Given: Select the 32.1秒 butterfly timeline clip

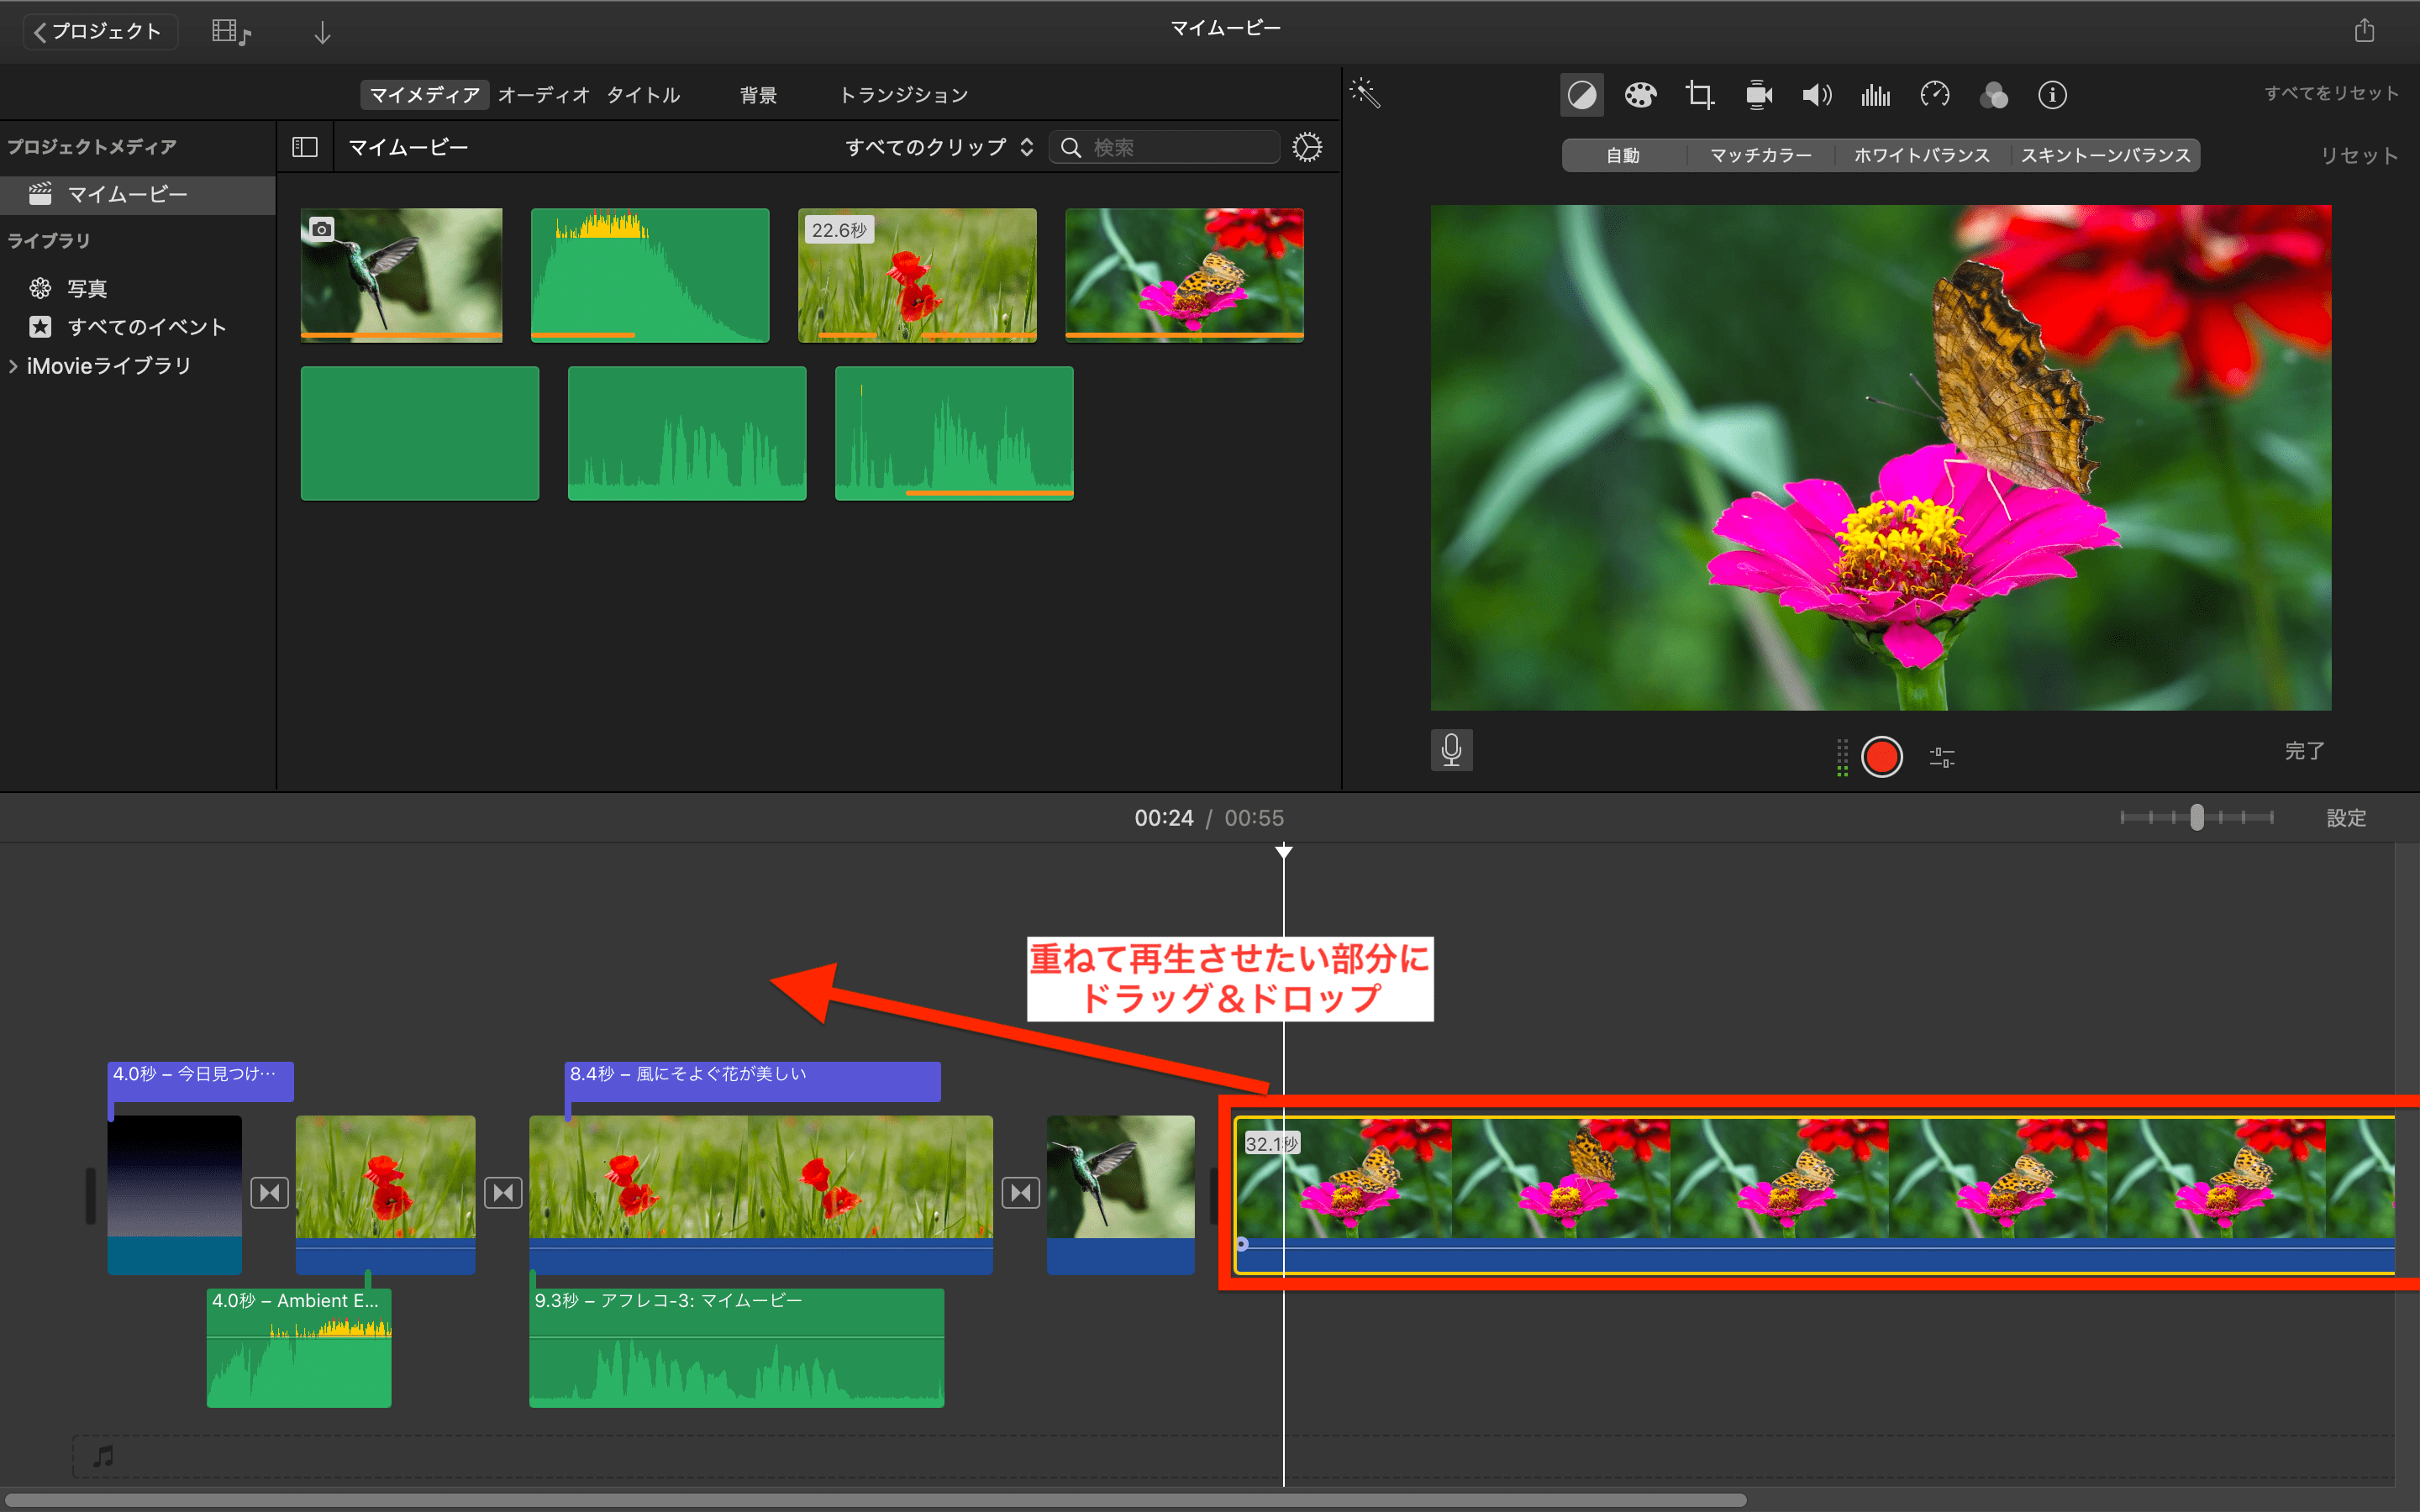Looking at the screenshot, I should (1814, 1194).
